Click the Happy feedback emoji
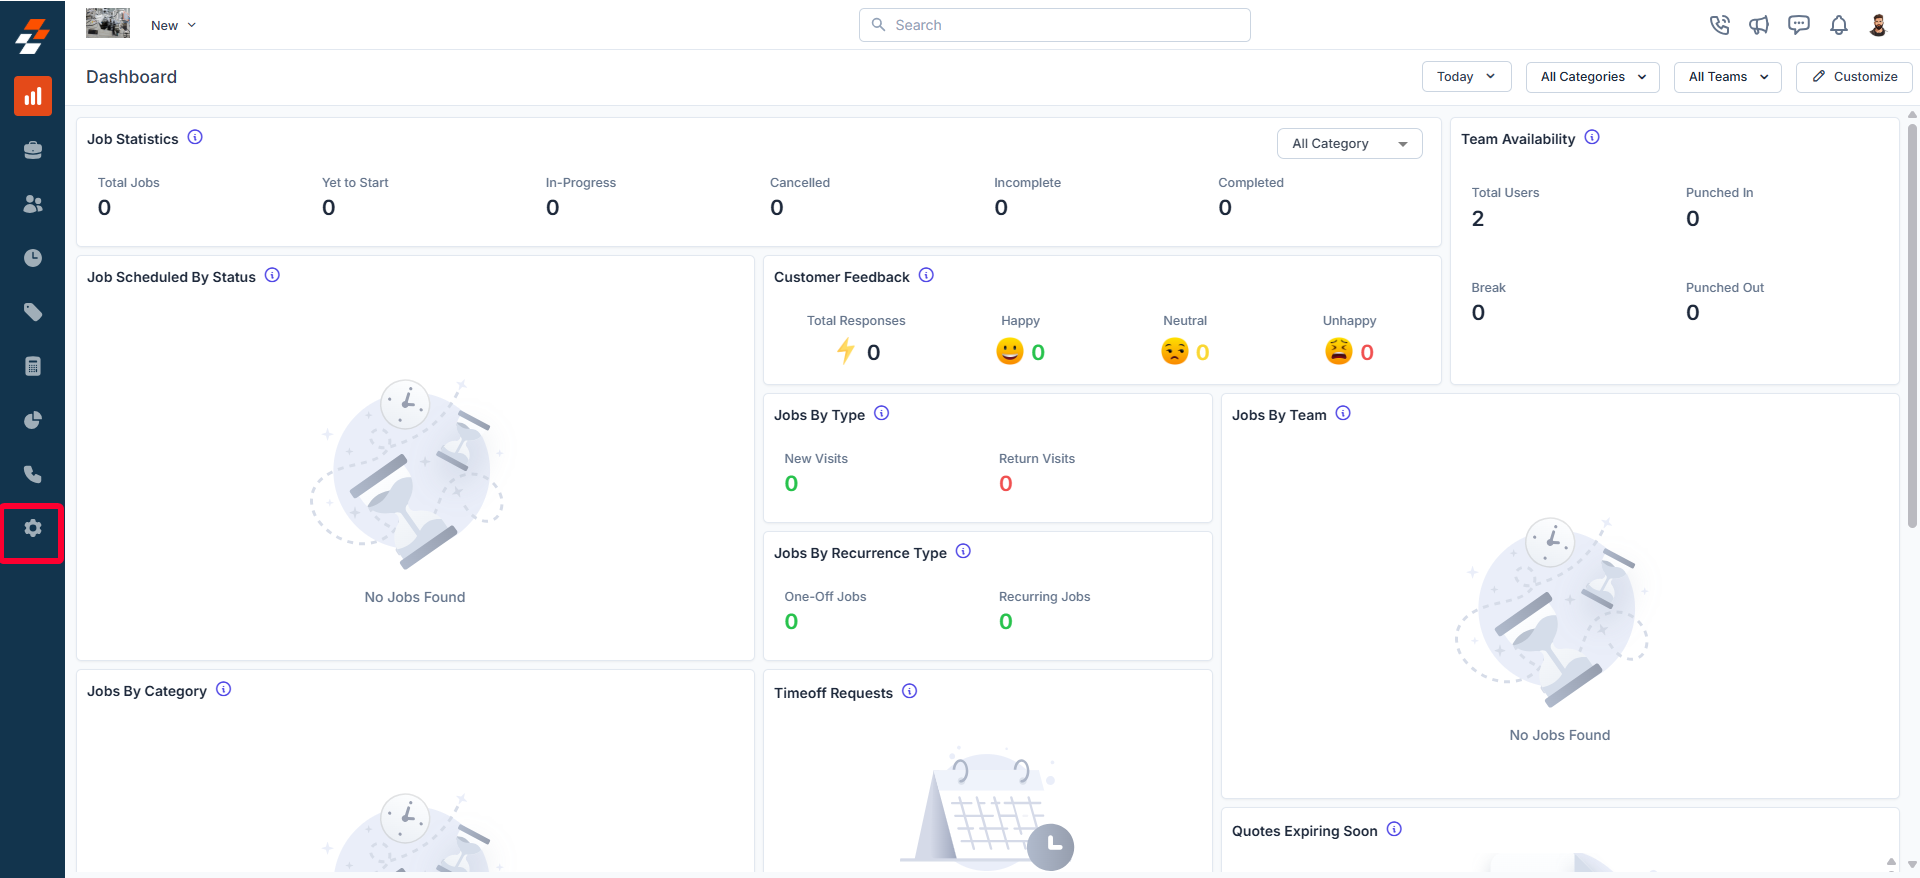Viewport: 1920px width, 878px height. click(1010, 351)
